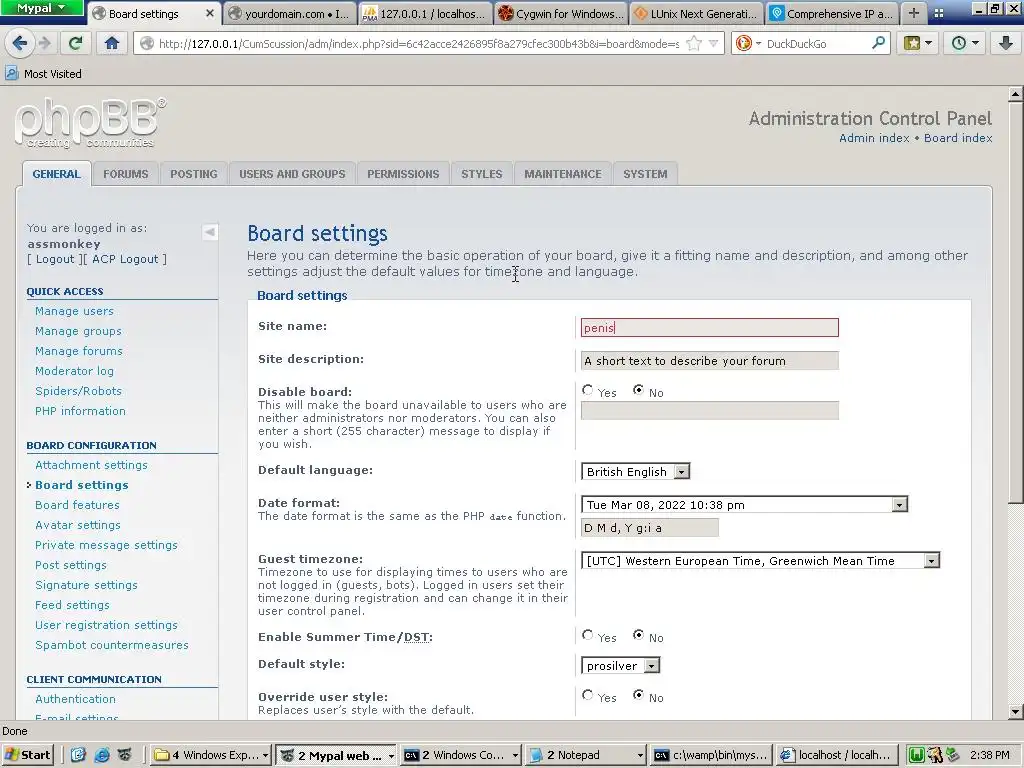1024x768 pixels.
Task: Go to the browser home page icon
Action: pyautogui.click(x=112, y=44)
